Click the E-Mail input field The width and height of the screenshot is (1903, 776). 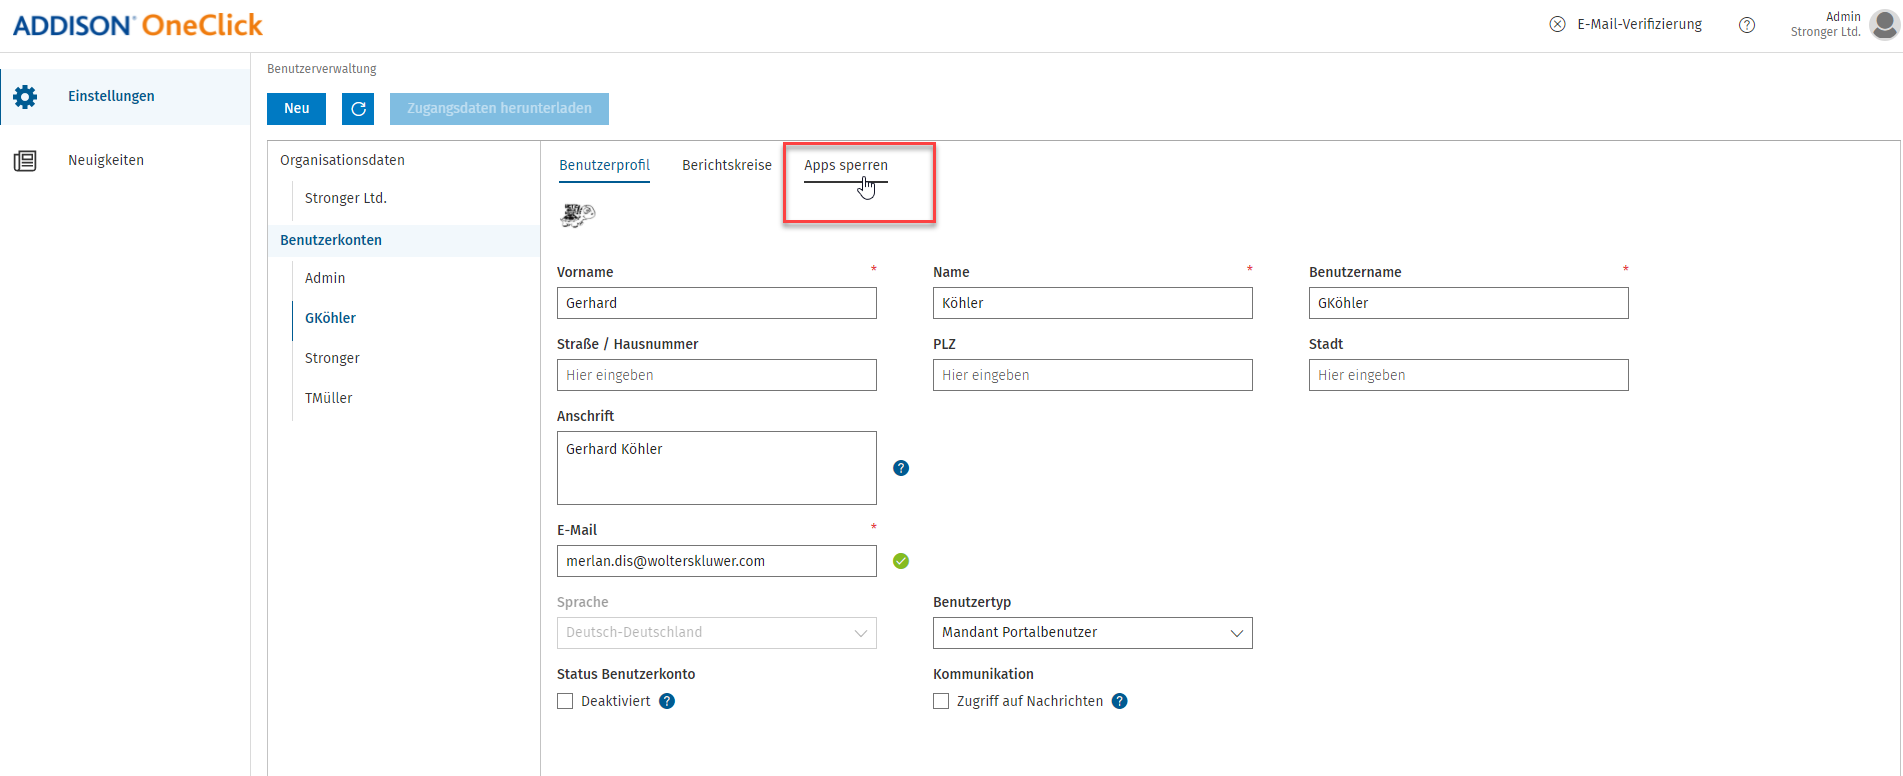pyautogui.click(x=717, y=561)
